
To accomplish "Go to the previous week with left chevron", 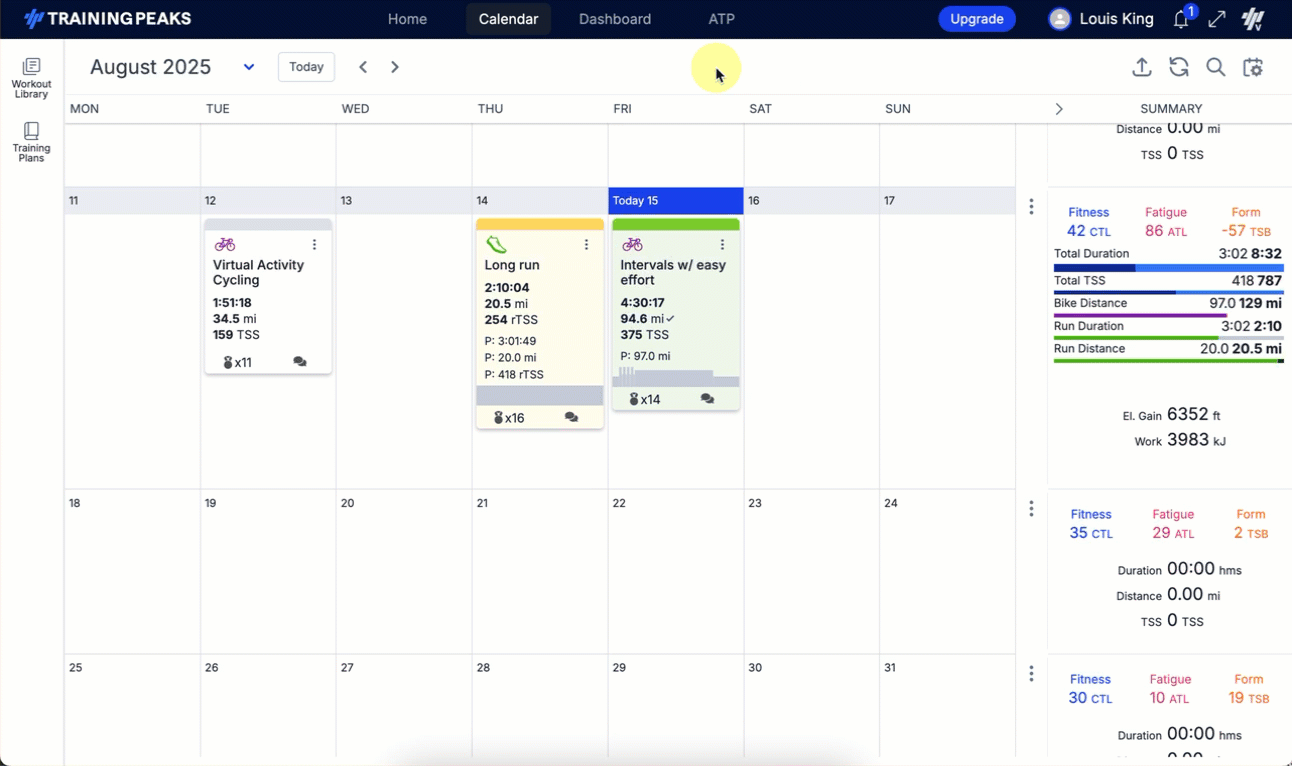I will coord(363,67).
